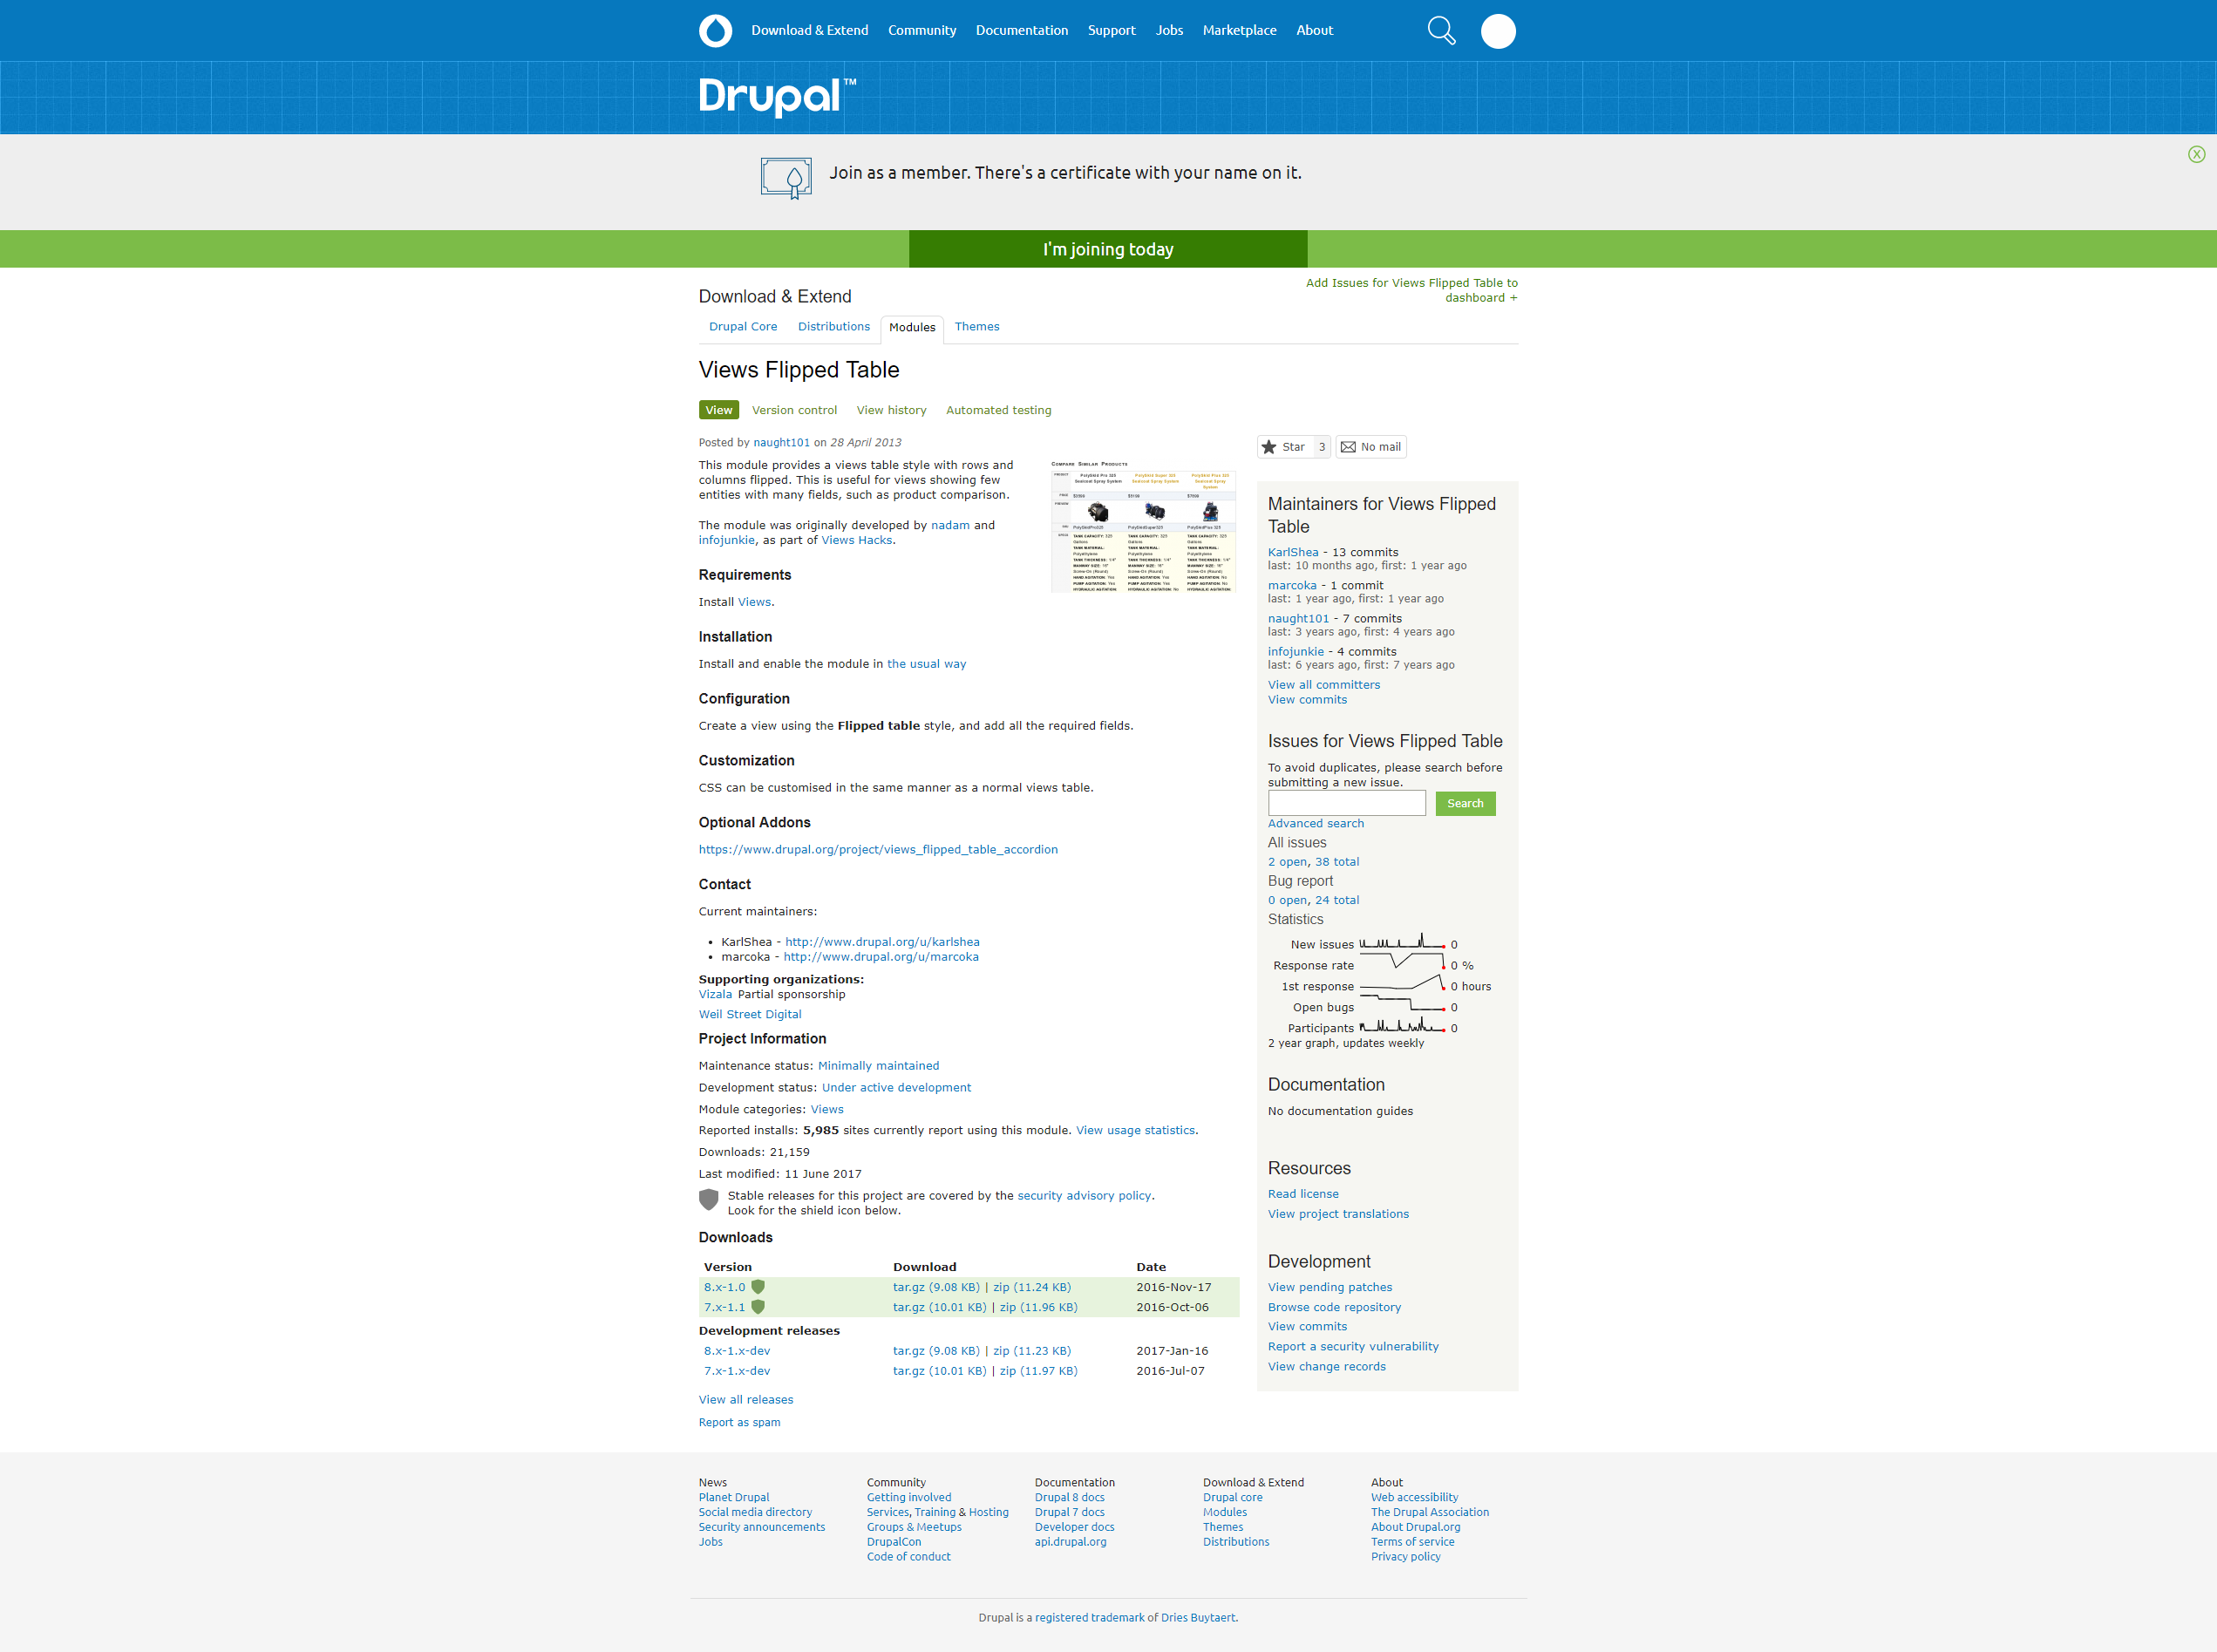Click the Drupal drop logo icon
Screen dimensions: 2217x1652
pyautogui.click(x=715, y=31)
